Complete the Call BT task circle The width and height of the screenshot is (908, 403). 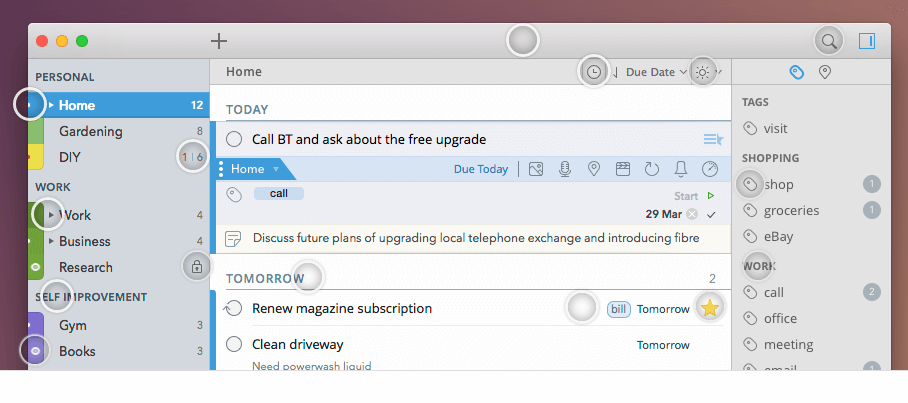coord(234,140)
